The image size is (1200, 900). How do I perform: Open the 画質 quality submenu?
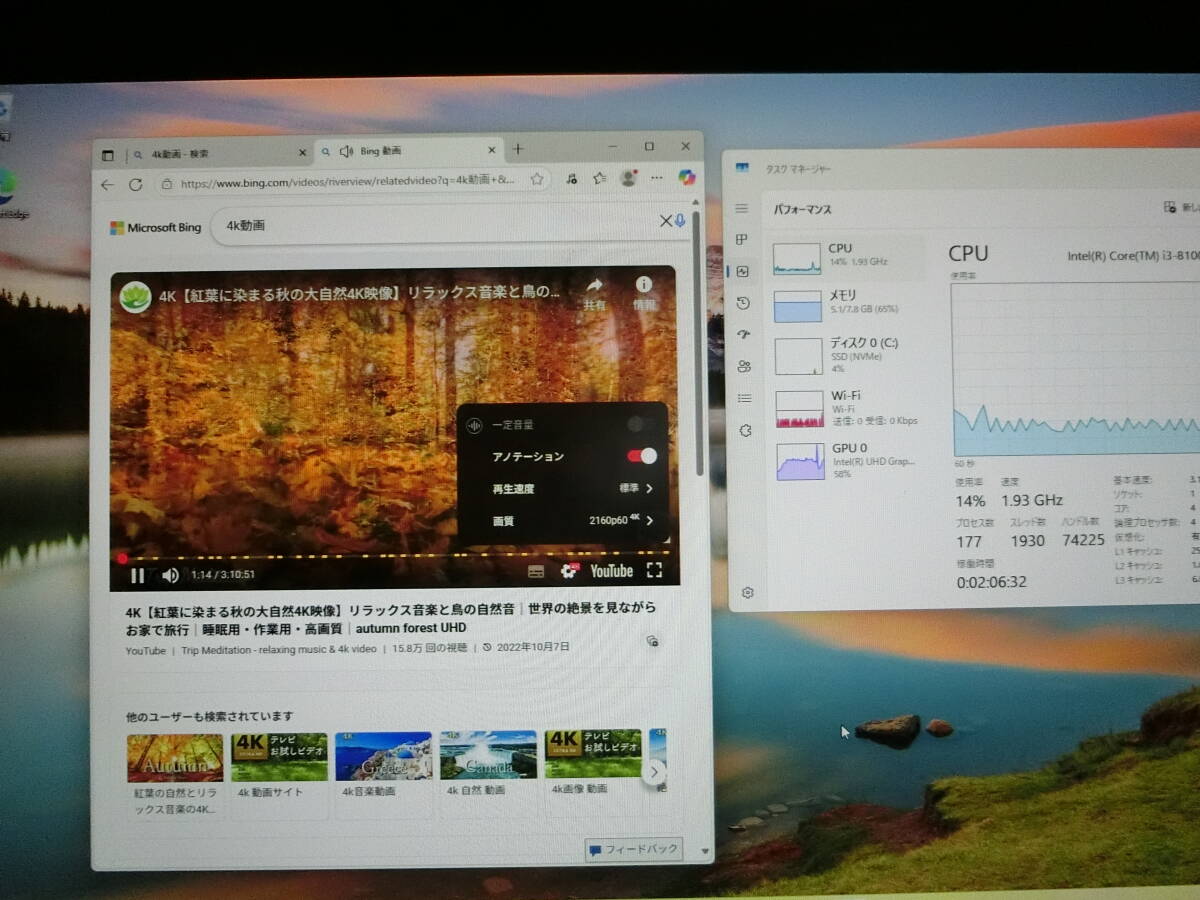(x=563, y=520)
